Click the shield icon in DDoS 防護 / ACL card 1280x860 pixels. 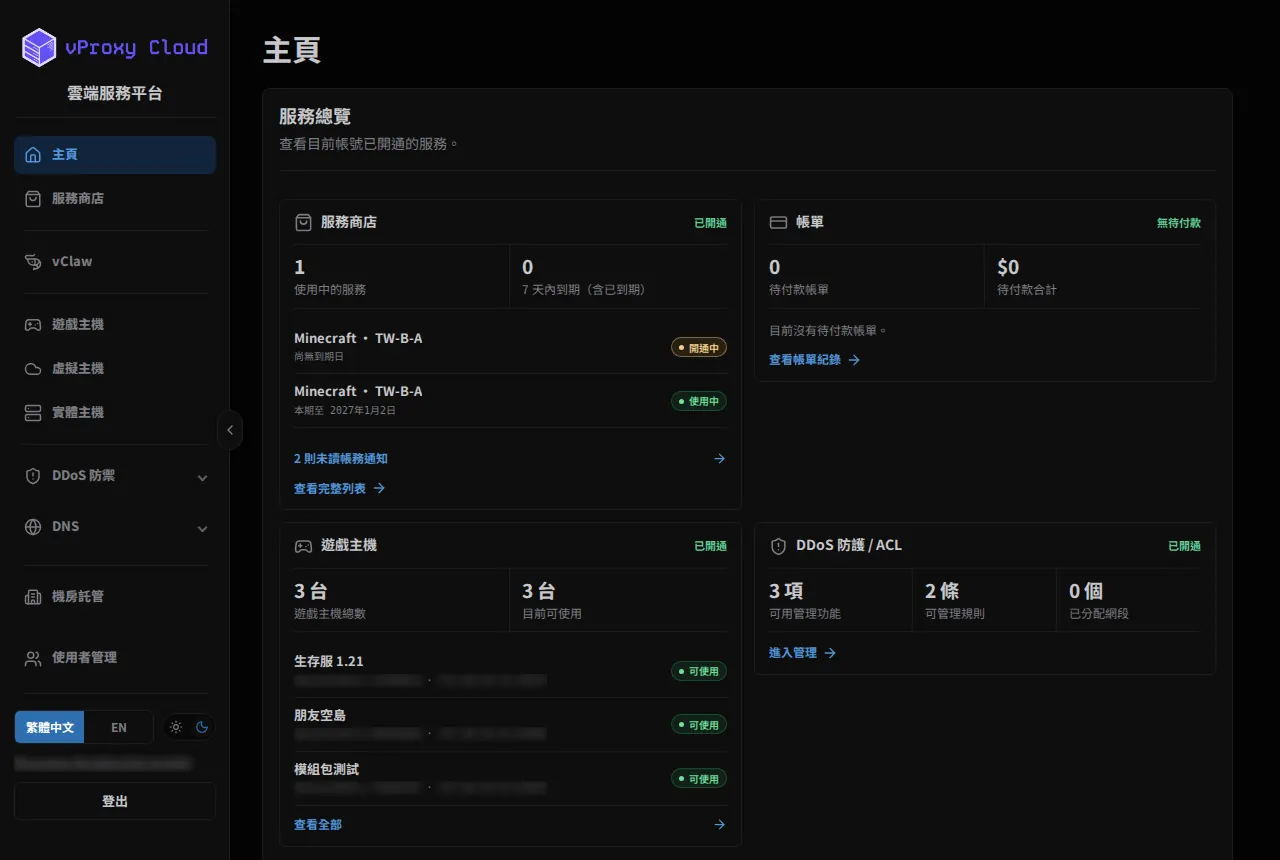778,546
